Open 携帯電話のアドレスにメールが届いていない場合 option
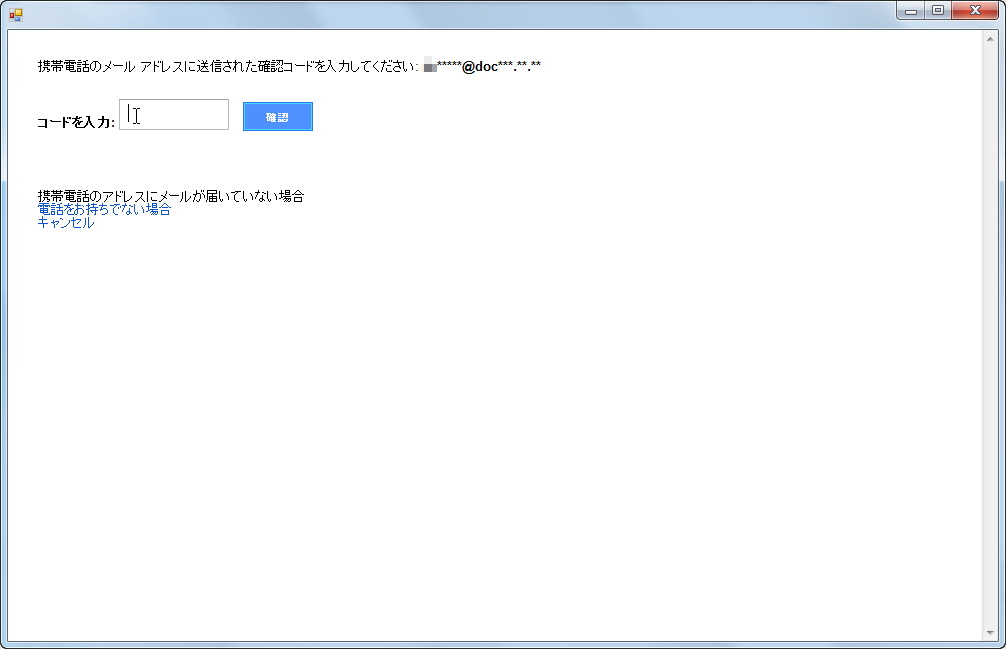 tap(170, 196)
